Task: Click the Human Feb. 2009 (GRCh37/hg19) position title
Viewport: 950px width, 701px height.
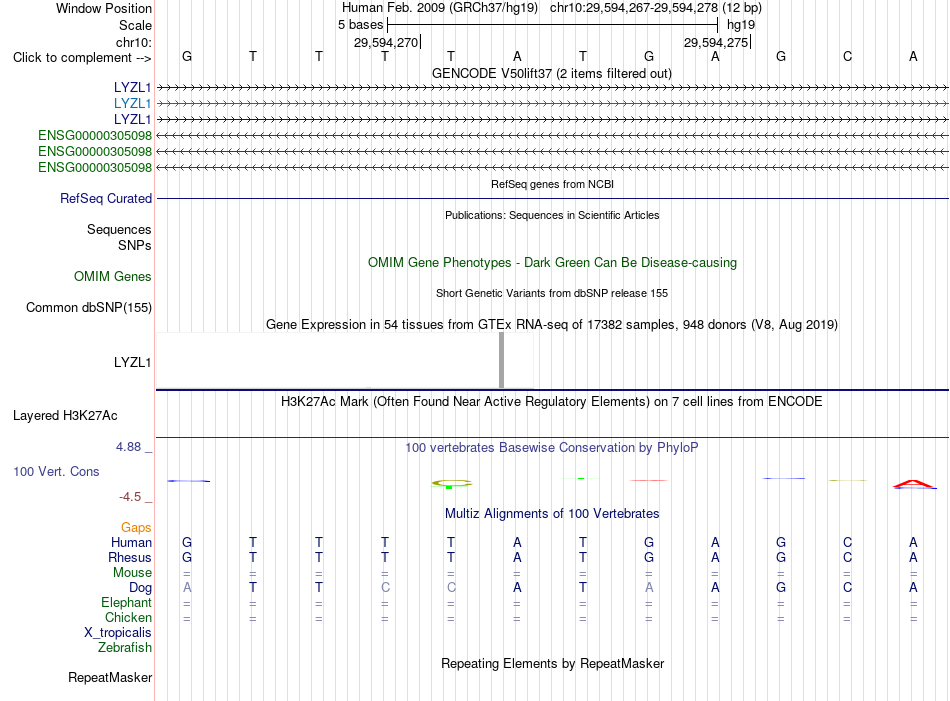Action: 440,8
